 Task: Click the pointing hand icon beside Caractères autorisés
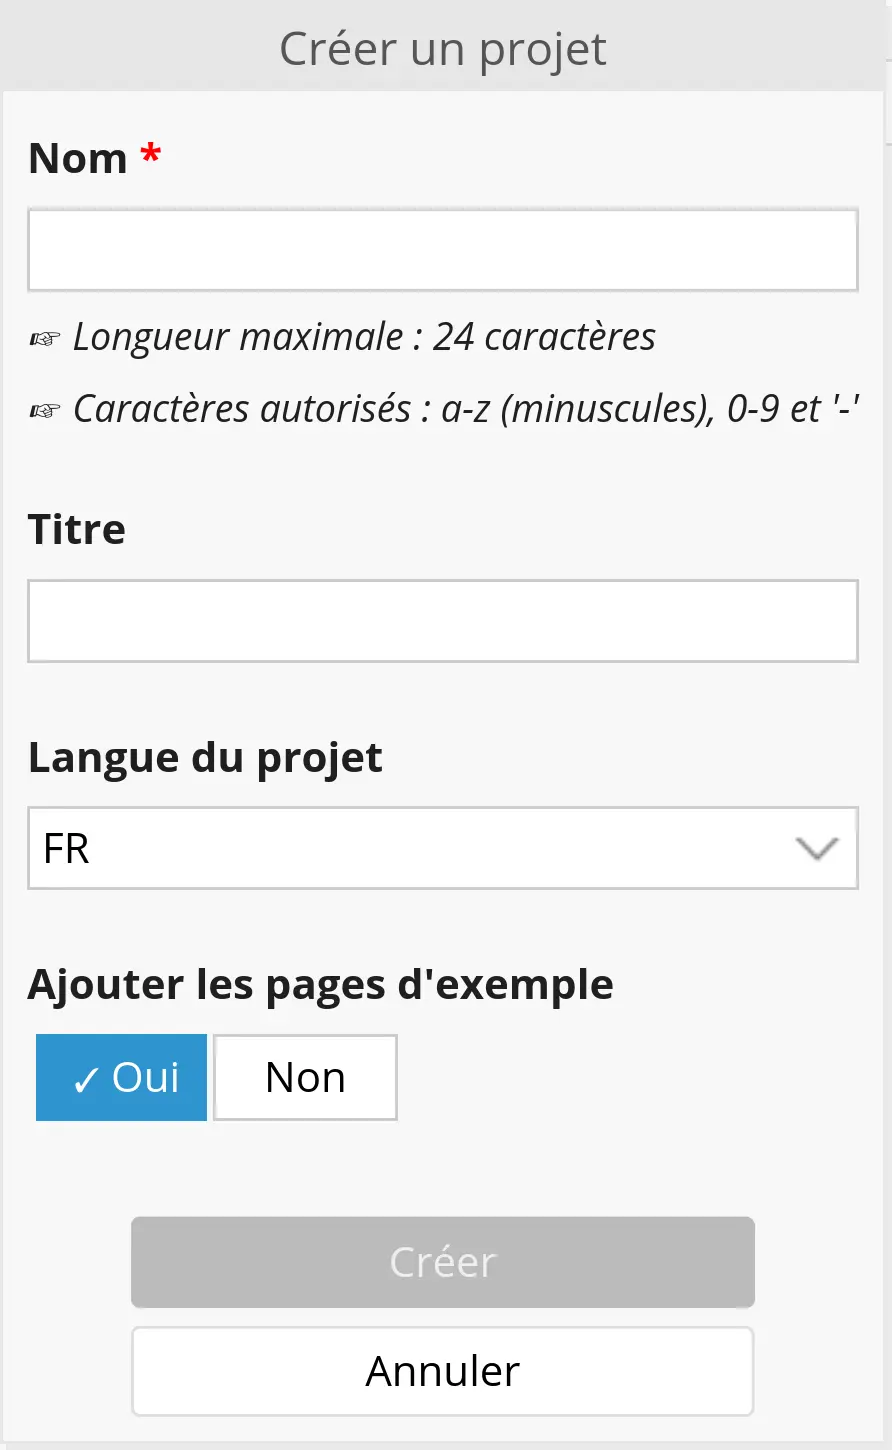coord(44,410)
